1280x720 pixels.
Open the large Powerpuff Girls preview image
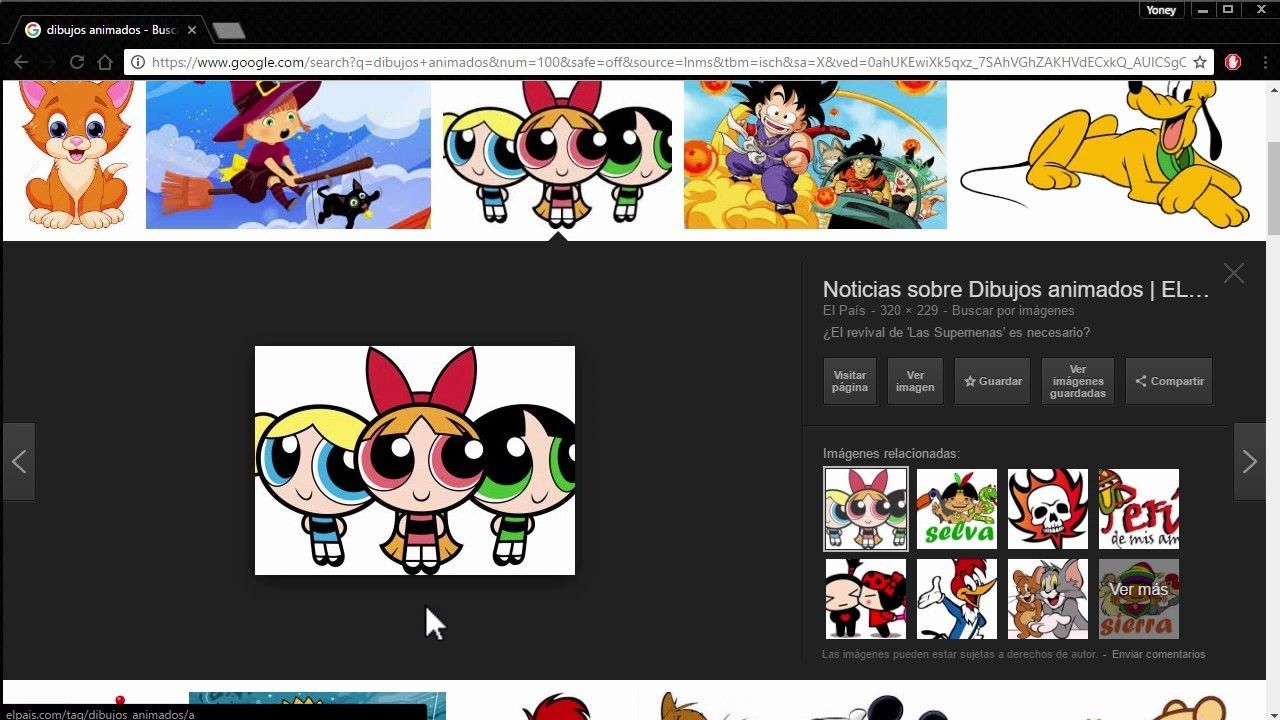415,461
